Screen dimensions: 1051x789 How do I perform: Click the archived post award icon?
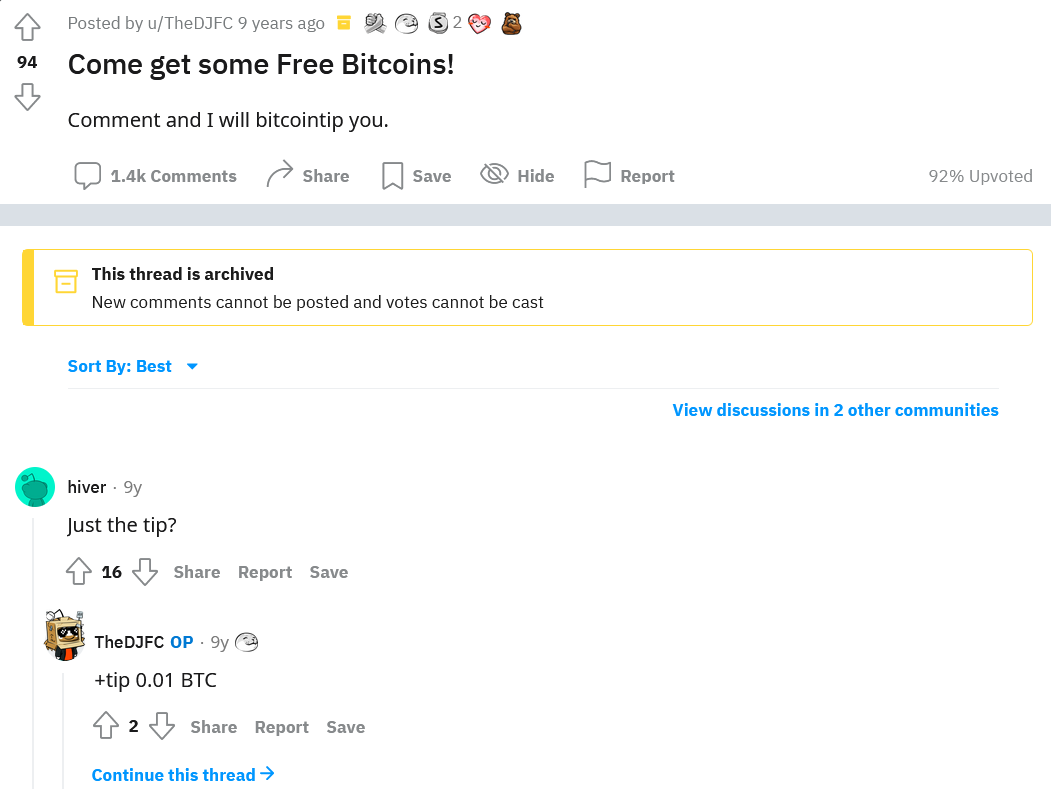coord(343,22)
